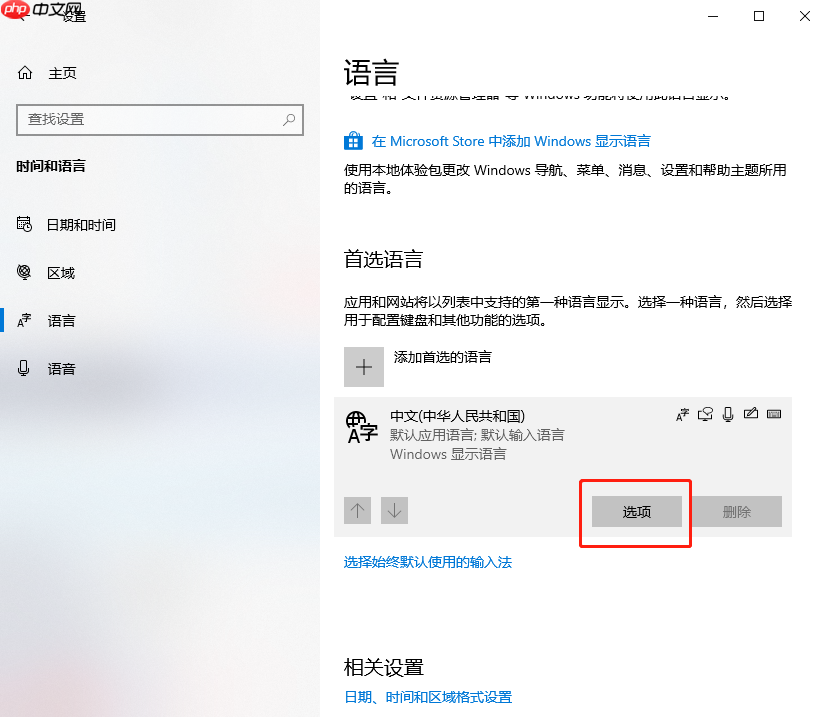Viewport: 820px width, 717px height.
Task: Click the move language up arrow
Action: (x=357, y=510)
